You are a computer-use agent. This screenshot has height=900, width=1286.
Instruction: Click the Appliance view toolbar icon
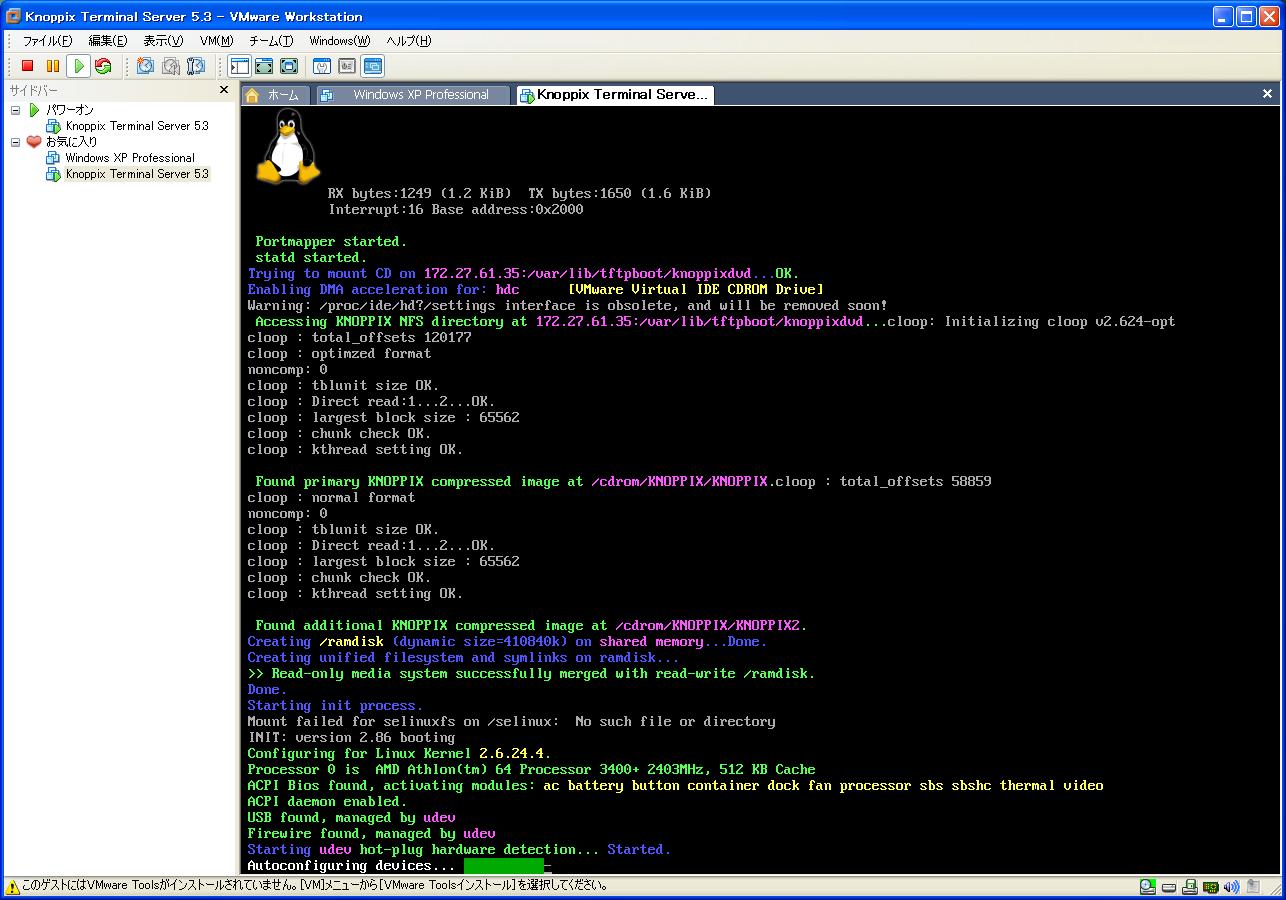[x=347, y=66]
